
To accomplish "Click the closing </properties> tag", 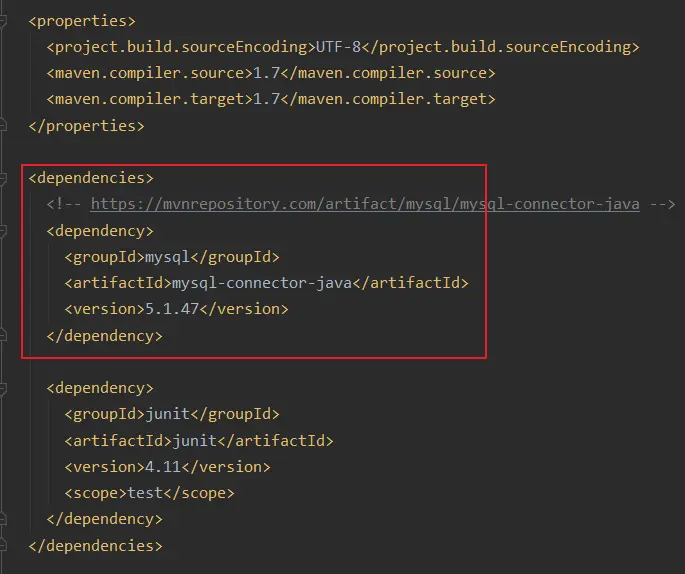I will pyautogui.click(x=86, y=126).
